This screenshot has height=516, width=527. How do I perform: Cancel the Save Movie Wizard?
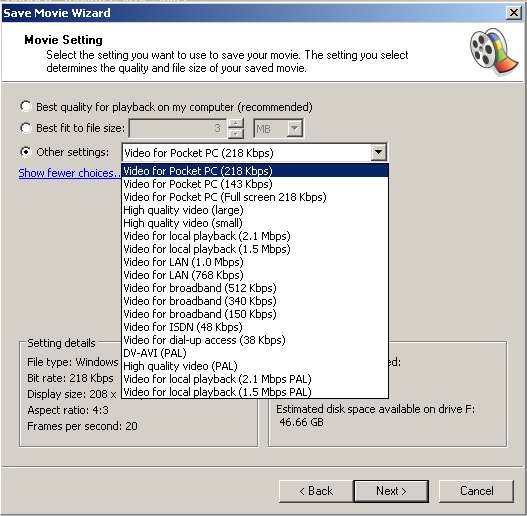pos(476,491)
